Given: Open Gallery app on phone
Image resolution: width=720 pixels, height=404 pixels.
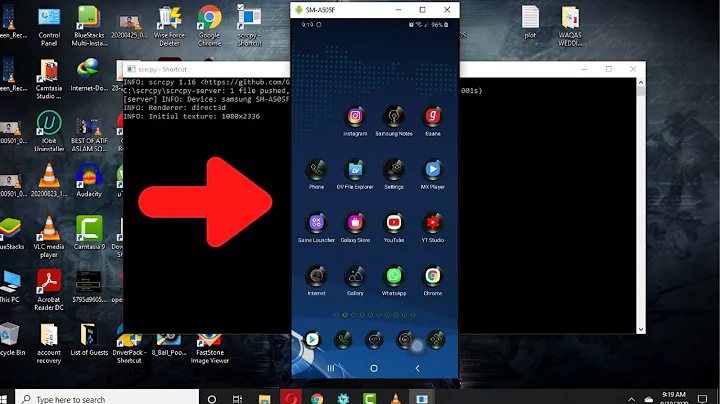Looking at the screenshot, I should coord(355,276).
